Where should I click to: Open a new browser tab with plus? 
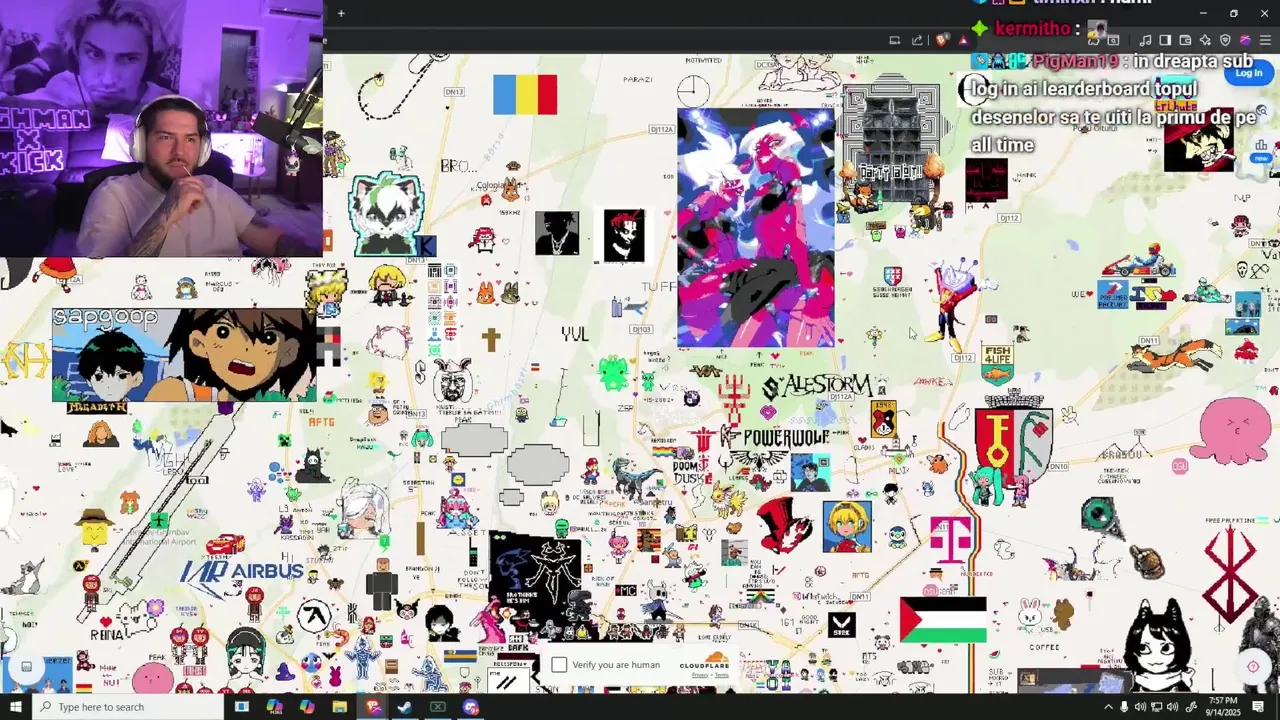pos(341,13)
